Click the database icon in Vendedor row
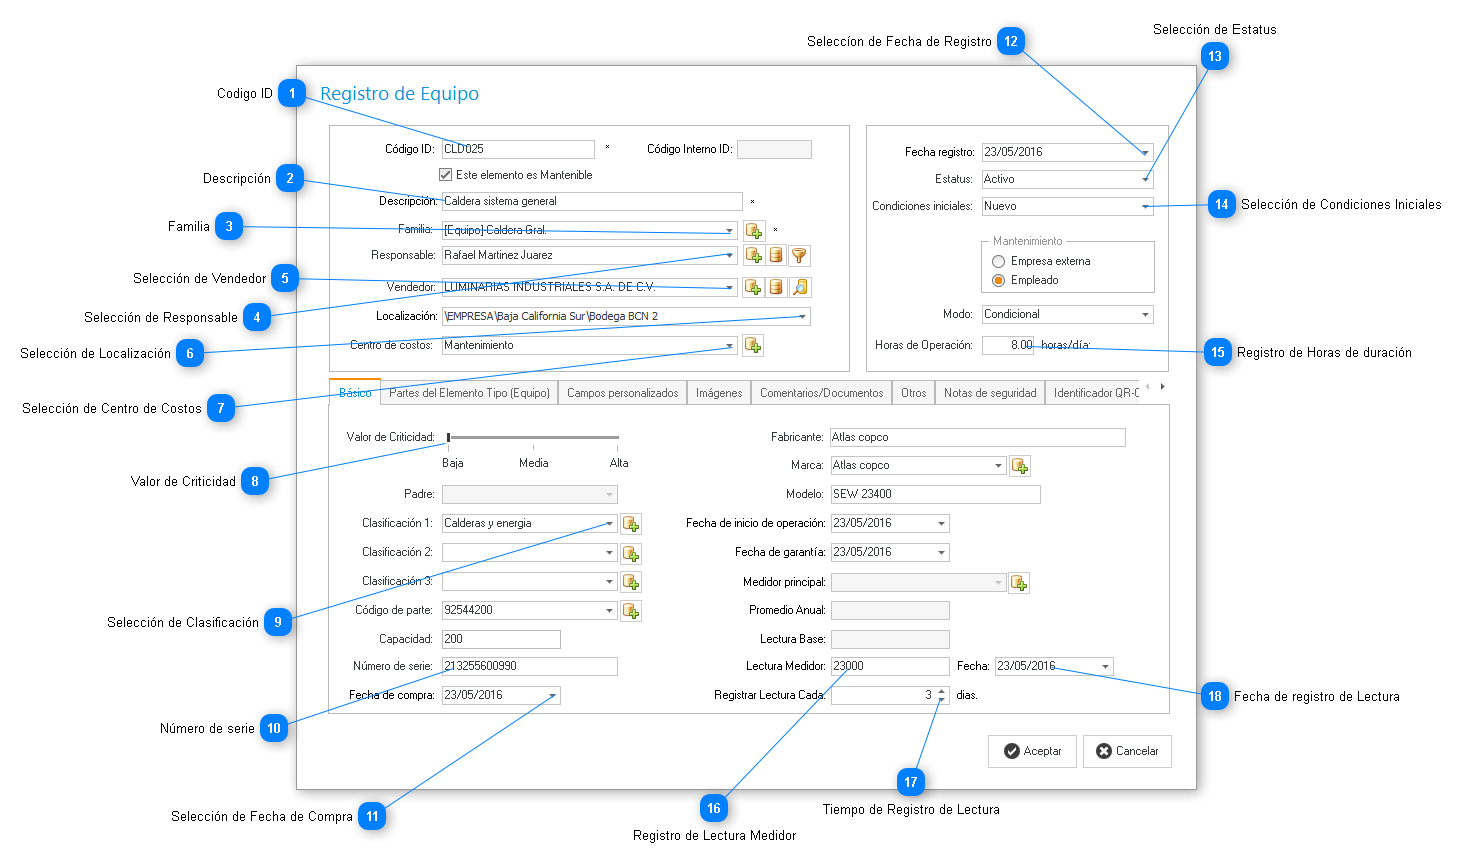1468x868 pixels. click(776, 288)
